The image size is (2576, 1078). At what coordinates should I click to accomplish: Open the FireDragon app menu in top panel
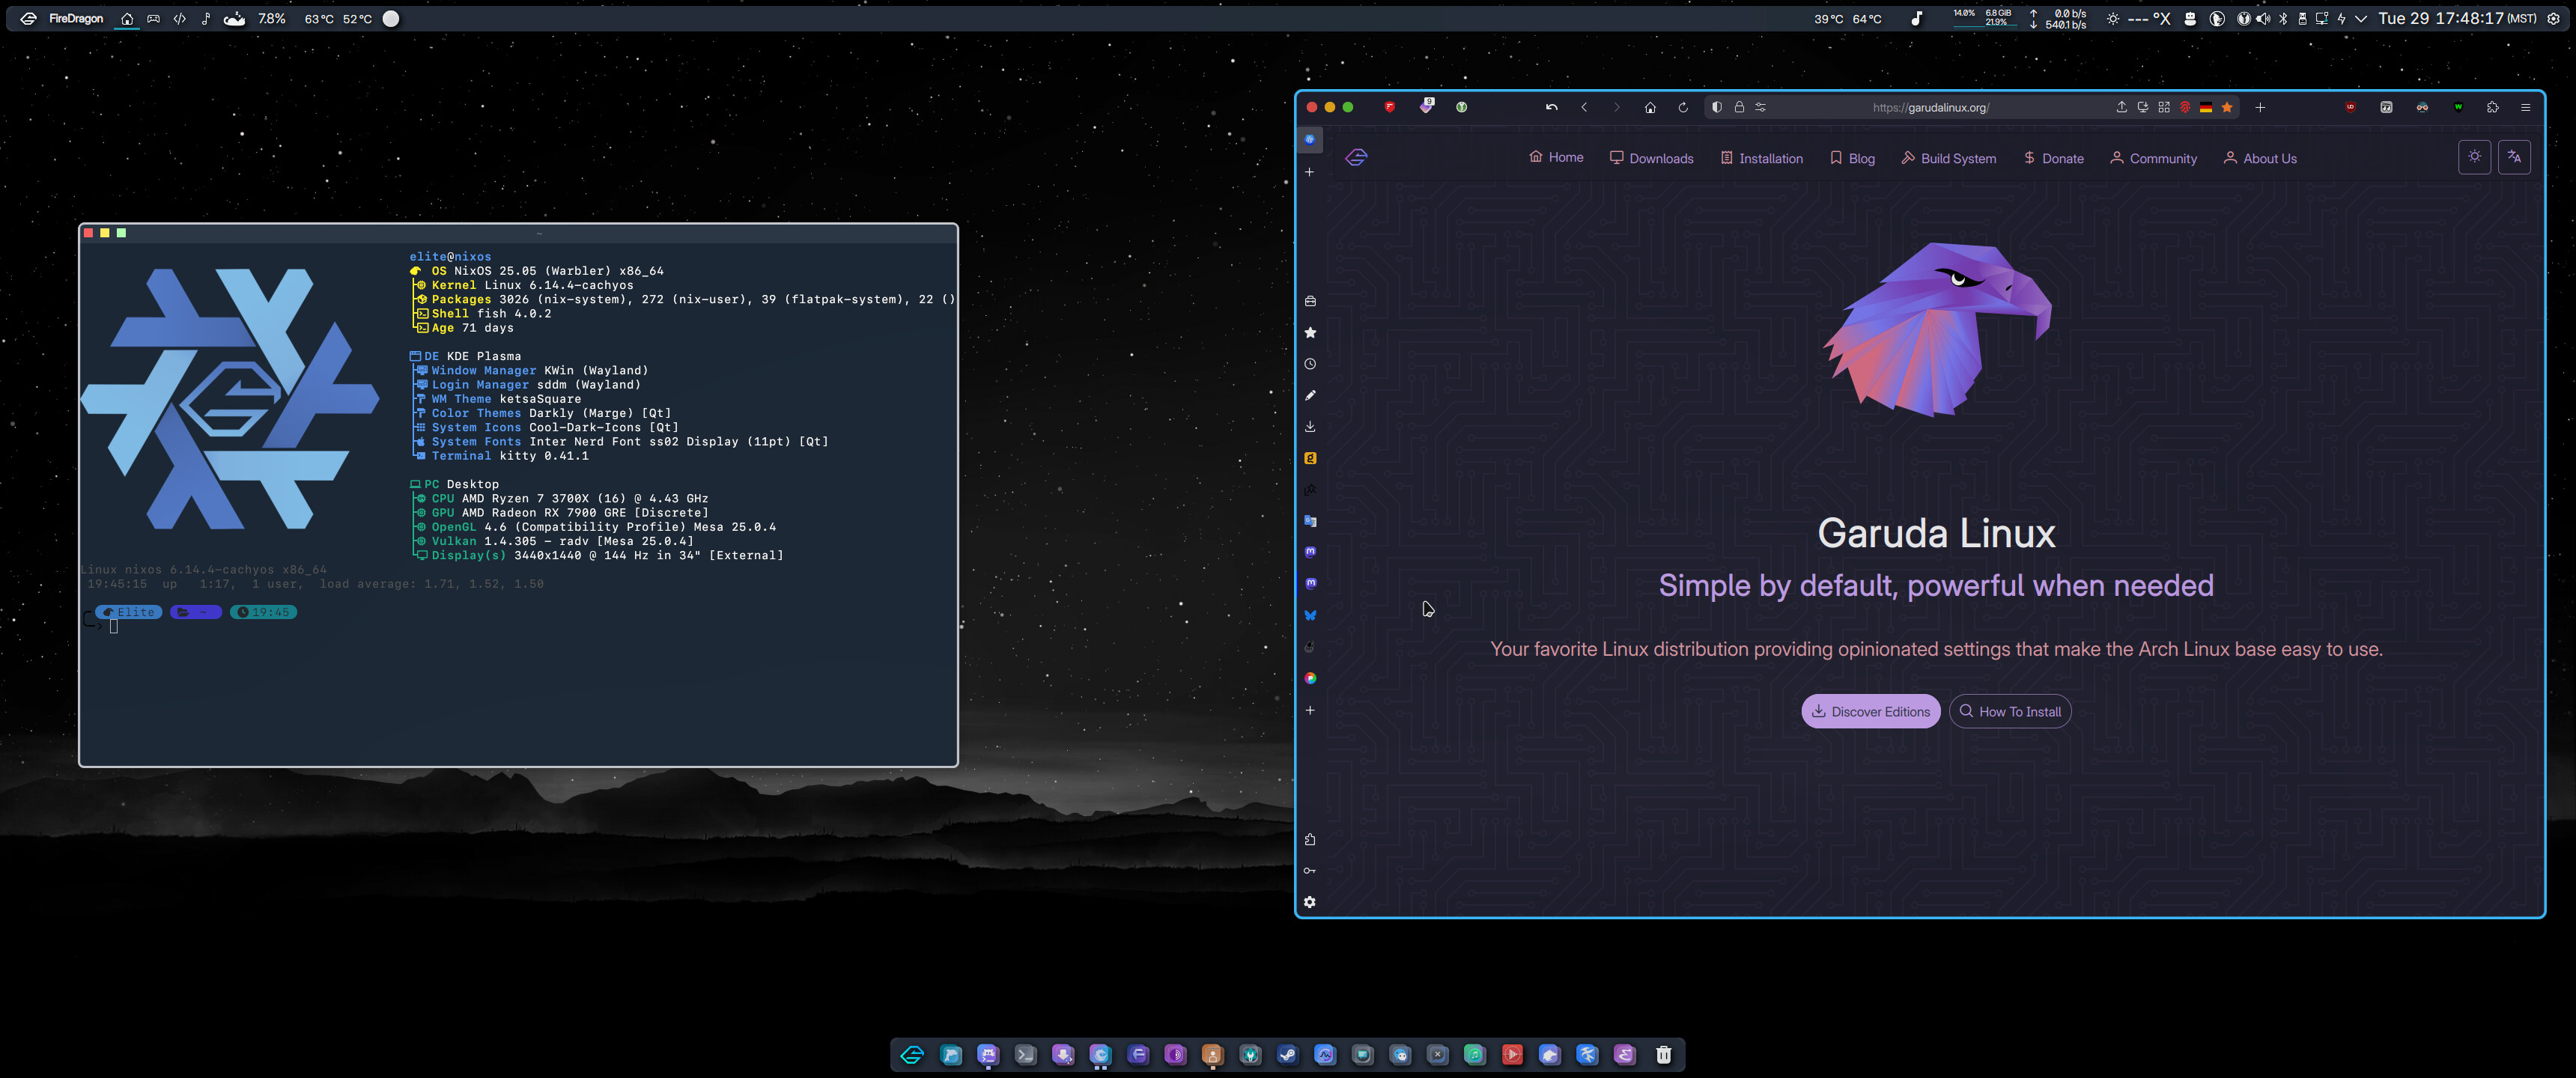point(76,18)
